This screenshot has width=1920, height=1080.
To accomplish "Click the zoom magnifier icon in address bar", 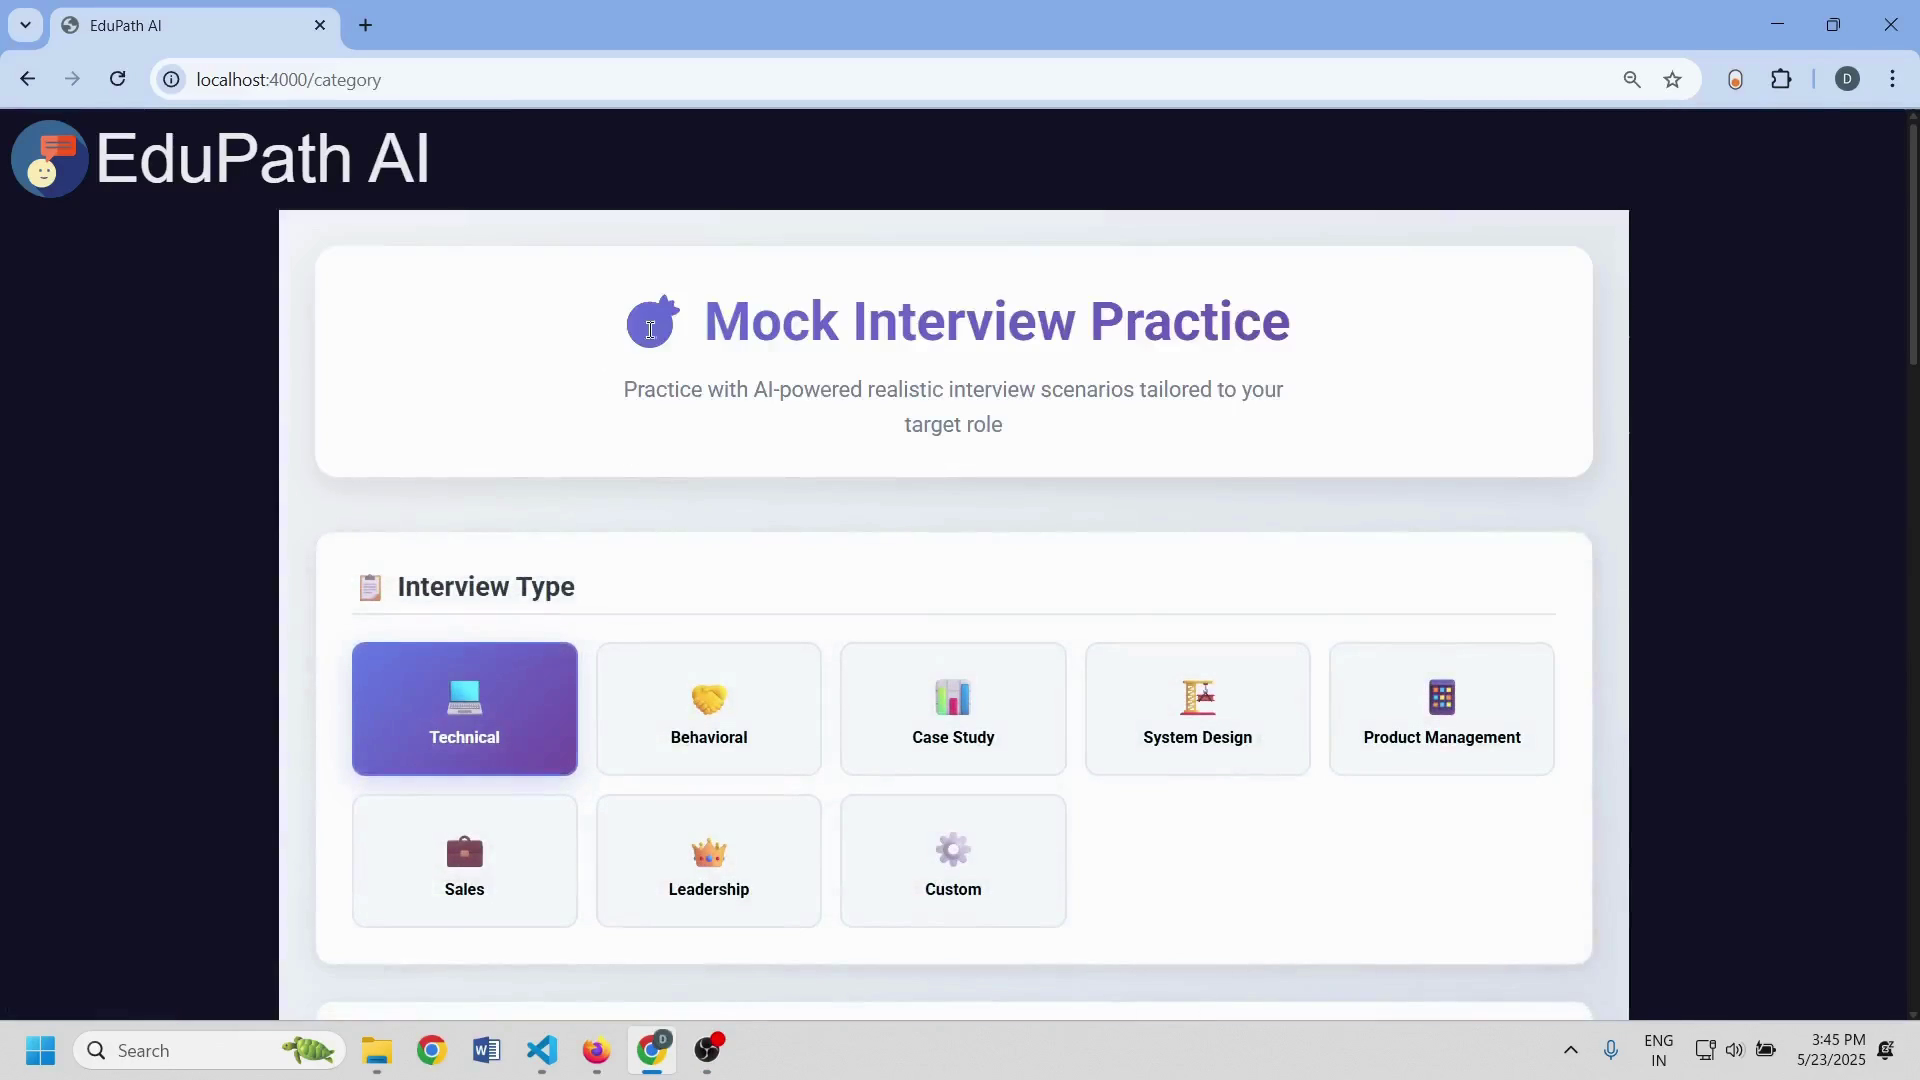I will point(1632,79).
